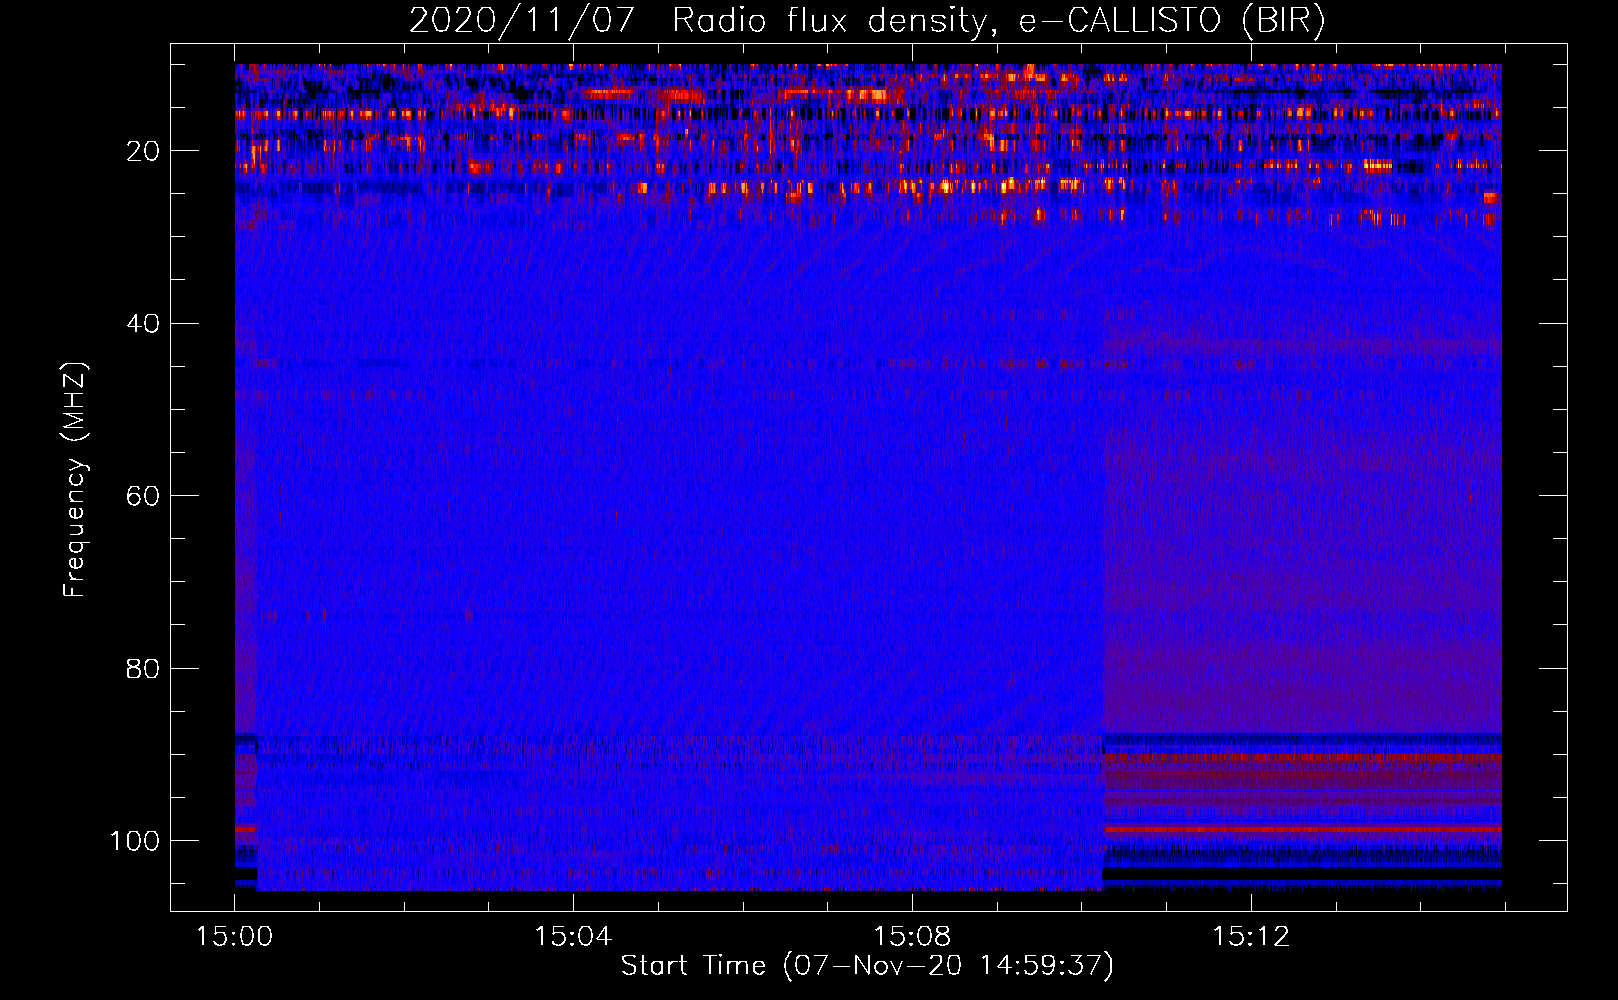Click the 'Start Time (07-Nov-20 14:59:37)' label
The height and width of the screenshot is (1000, 1618).
tap(867, 966)
